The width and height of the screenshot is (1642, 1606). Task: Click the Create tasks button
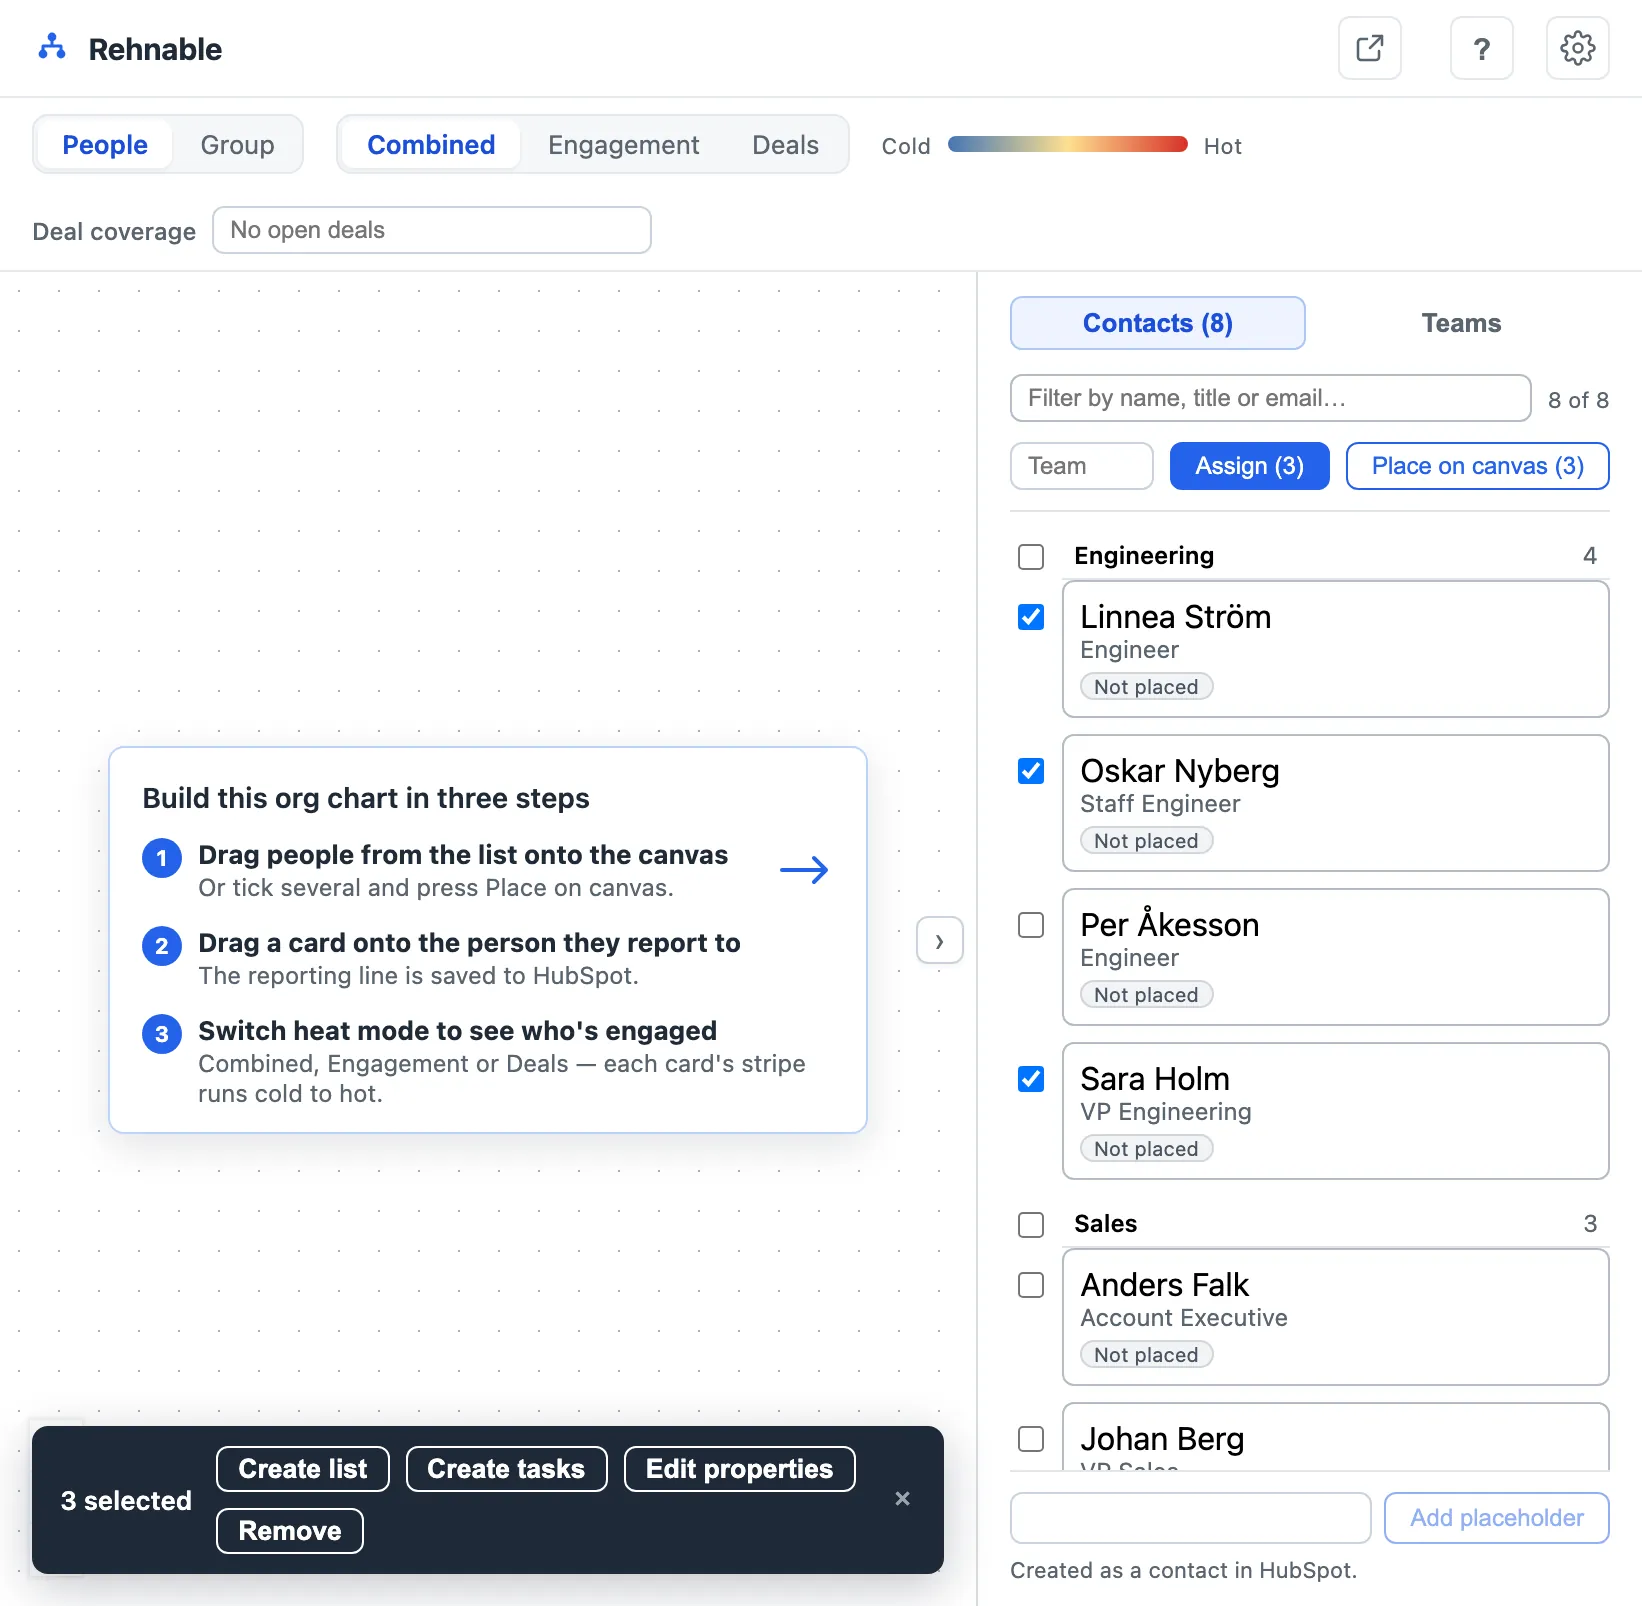pyautogui.click(x=507, y=1469)
